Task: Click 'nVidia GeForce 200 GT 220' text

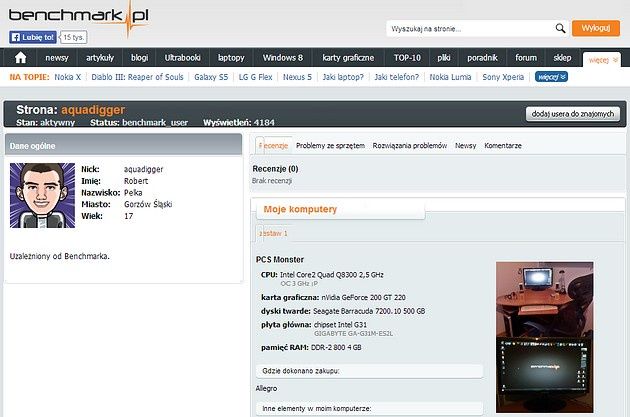Action: pos(363,297)
